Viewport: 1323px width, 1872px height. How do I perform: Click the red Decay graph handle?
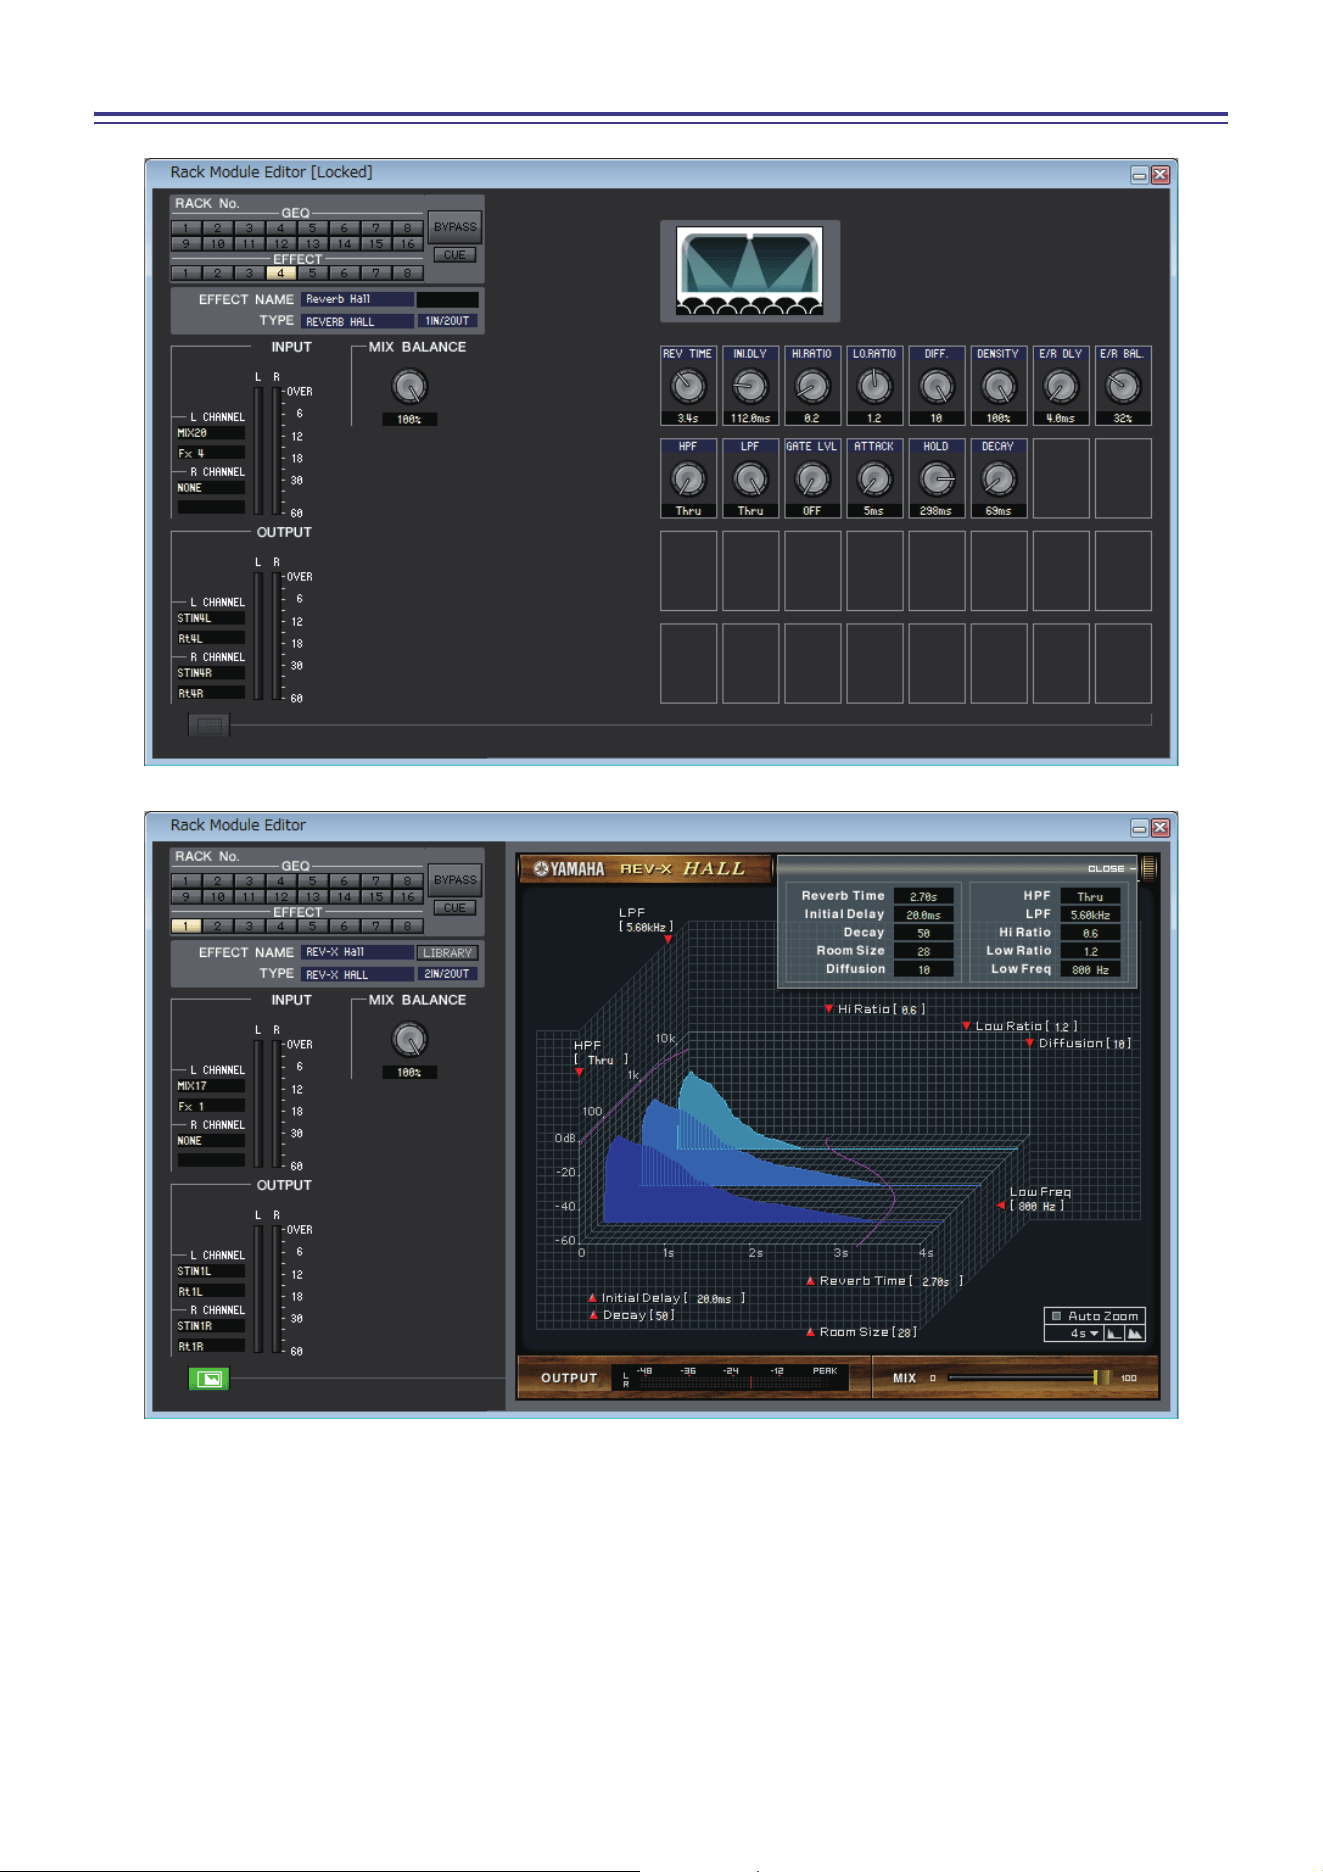(593, 1315)
